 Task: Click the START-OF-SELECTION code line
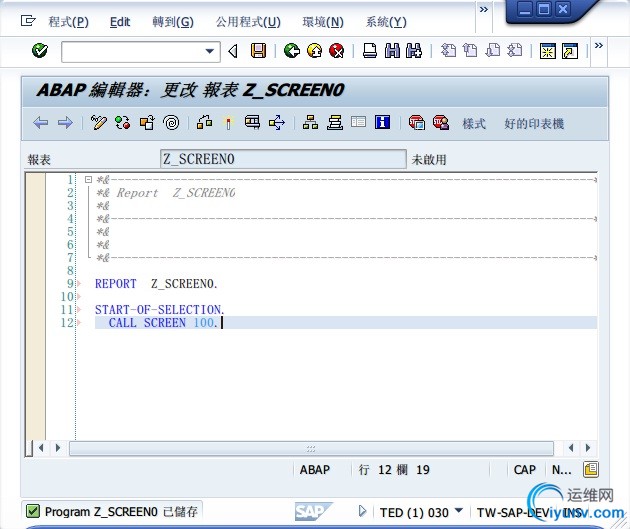click(x=160, y=310)
